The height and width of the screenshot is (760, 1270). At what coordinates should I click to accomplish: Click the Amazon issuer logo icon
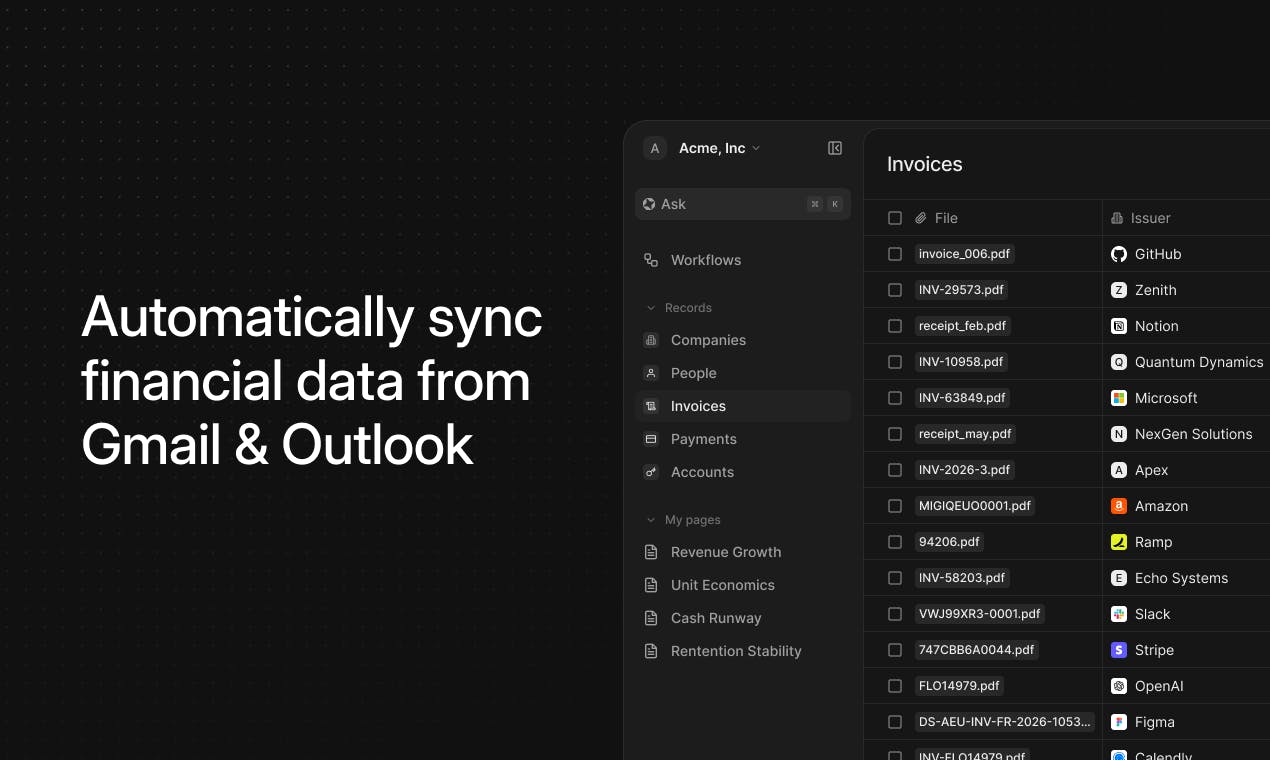(x=1119, y=506)
